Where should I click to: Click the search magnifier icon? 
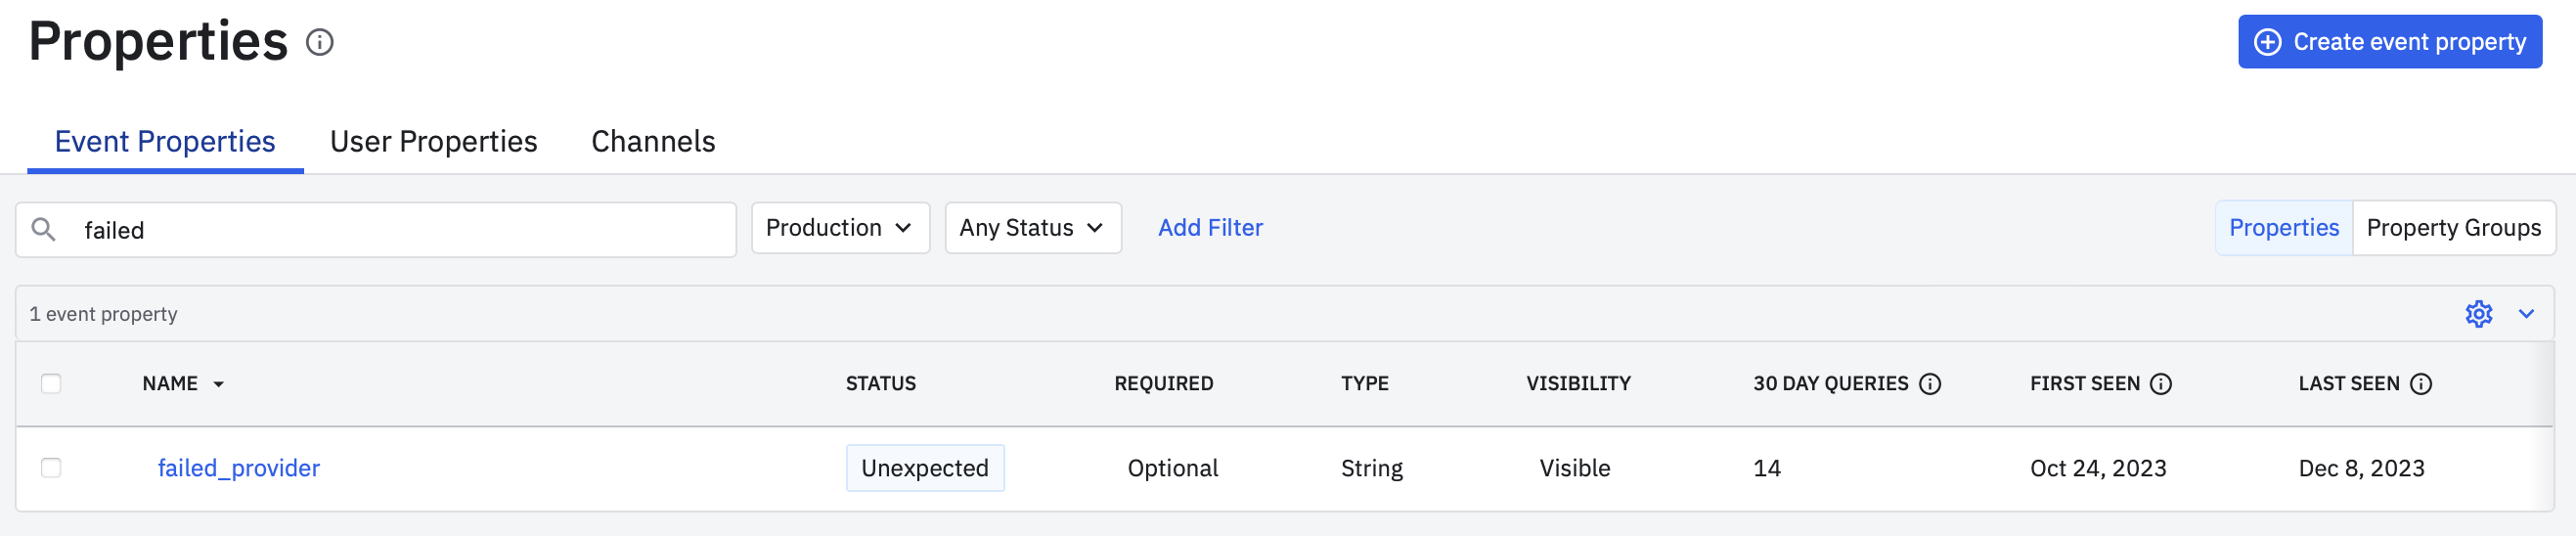pyautogui.click(x=43, y=230)
